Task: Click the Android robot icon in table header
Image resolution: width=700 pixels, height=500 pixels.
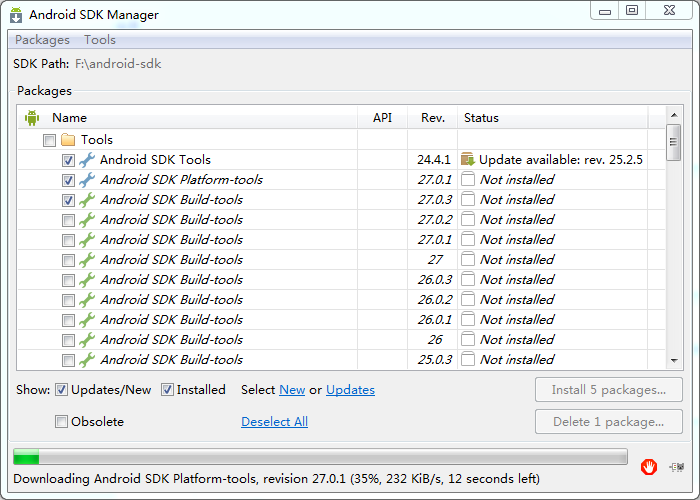Action: 32,118
